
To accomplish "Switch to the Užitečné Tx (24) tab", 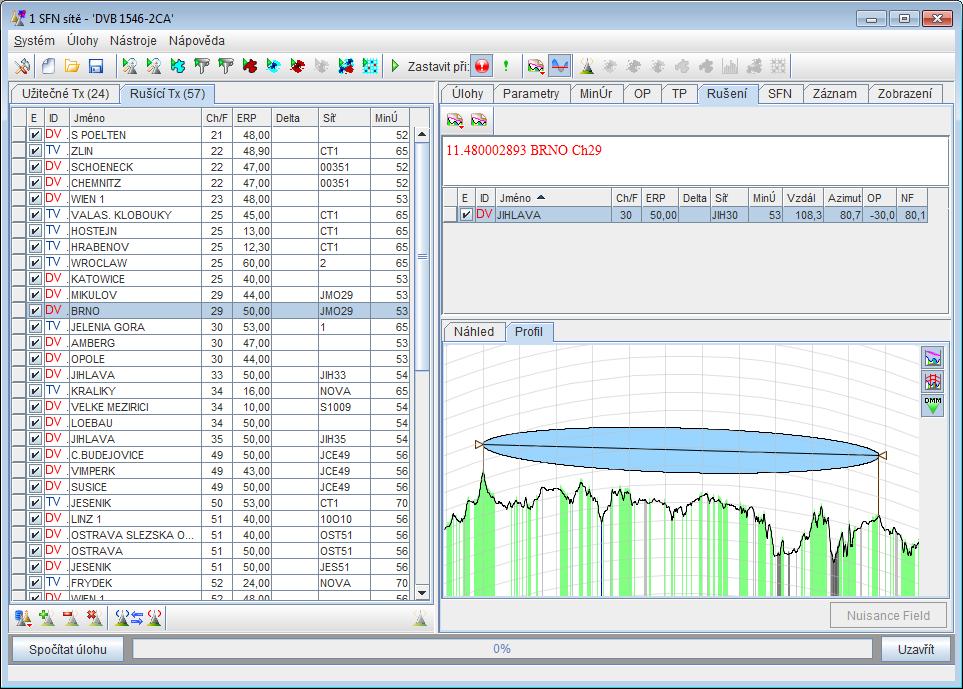I will (x=65, y=94).
